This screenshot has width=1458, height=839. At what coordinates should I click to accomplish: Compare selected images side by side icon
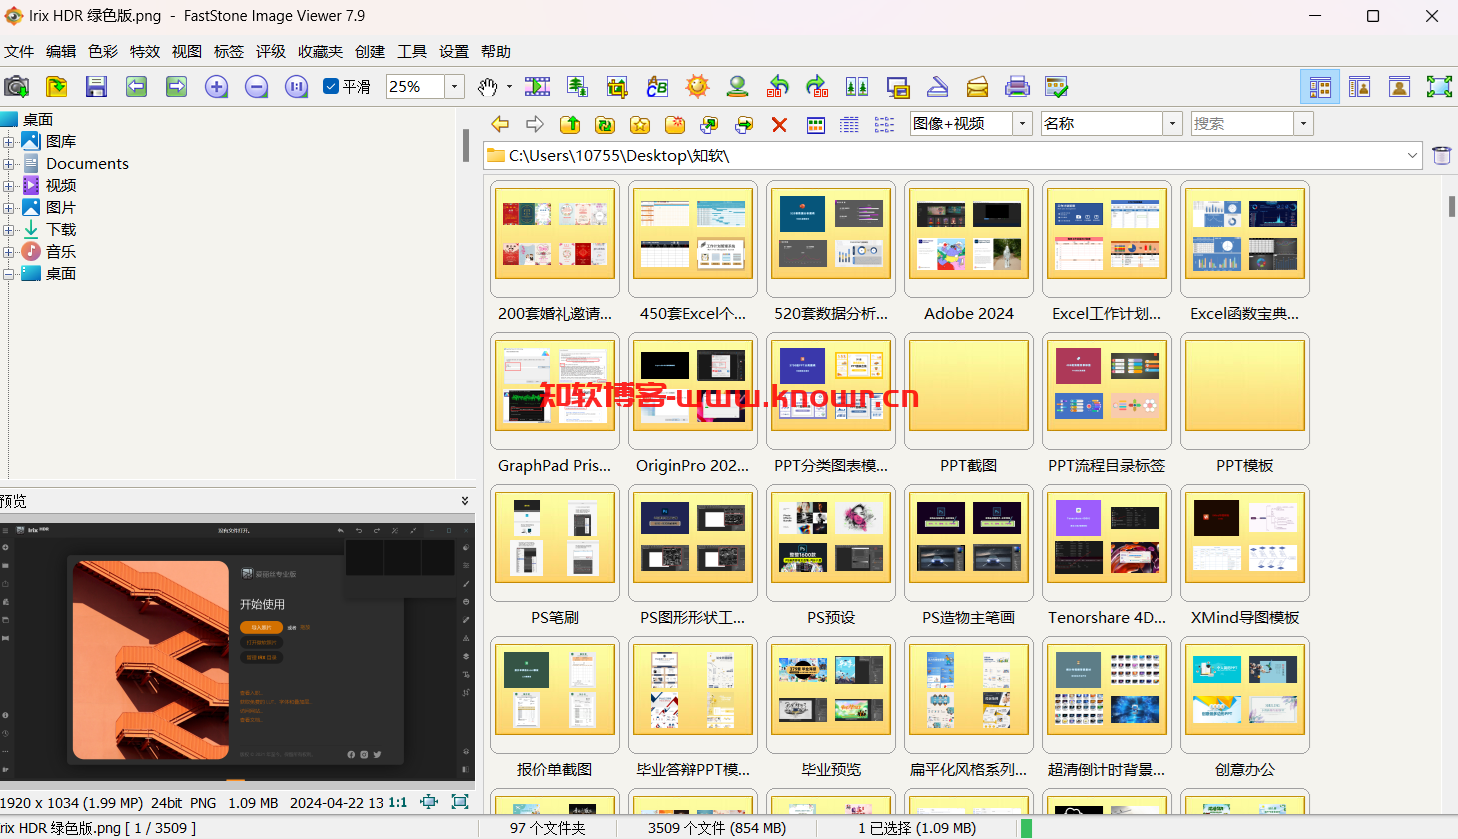857,87
